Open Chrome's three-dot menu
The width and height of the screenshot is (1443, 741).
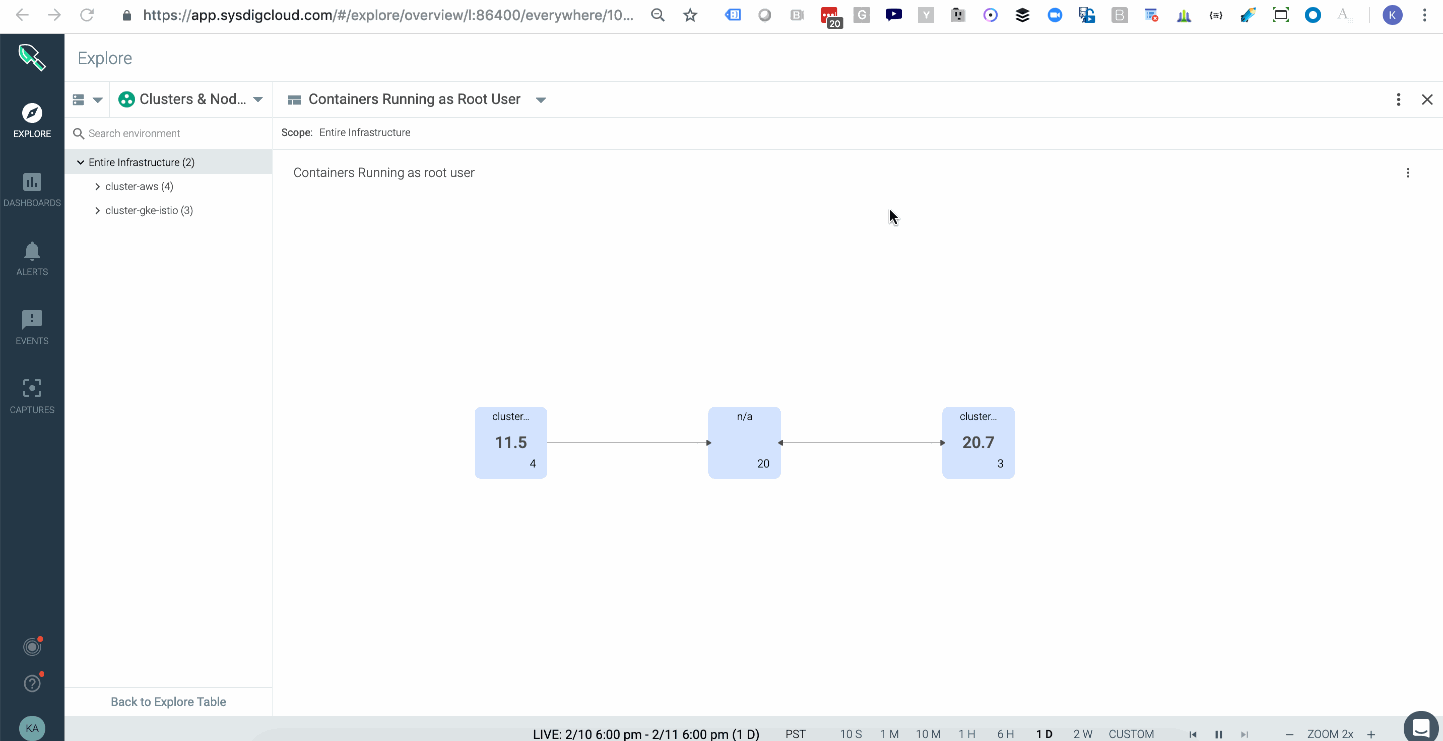point(1425,15)
